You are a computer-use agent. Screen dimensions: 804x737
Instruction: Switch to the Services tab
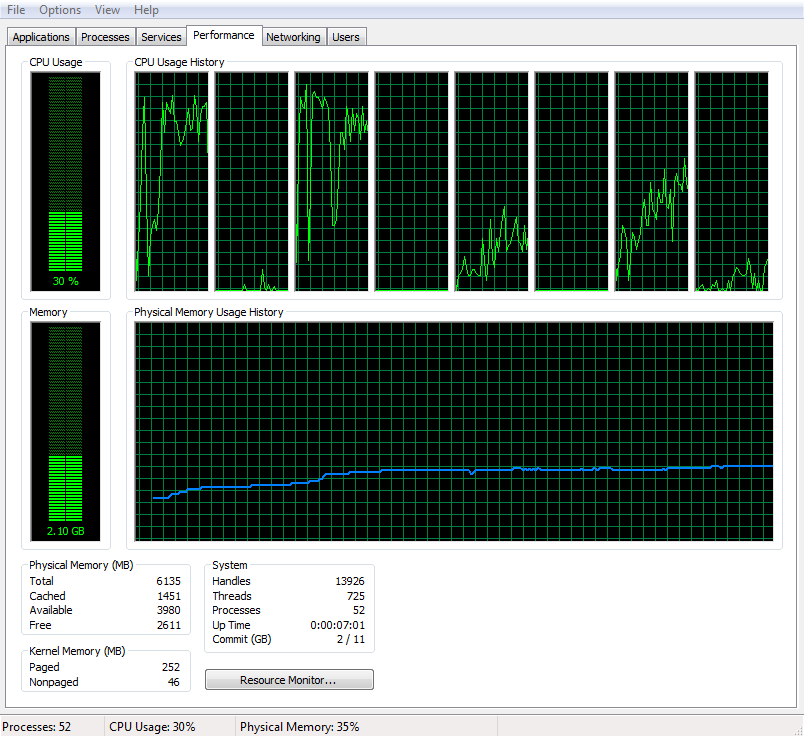click(161, 37)
